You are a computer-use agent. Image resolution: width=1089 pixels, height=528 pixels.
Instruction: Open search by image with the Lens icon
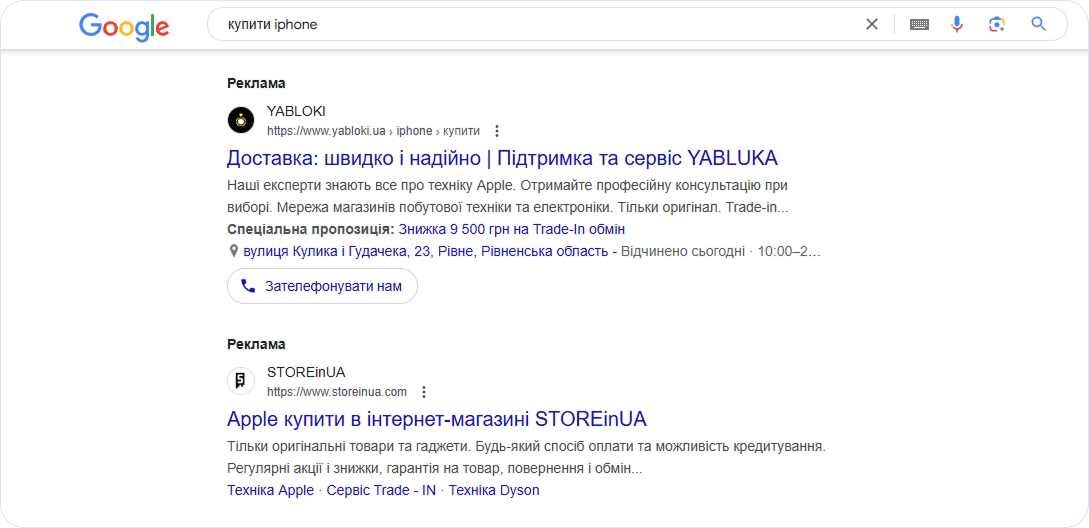[x=997, y=24]
